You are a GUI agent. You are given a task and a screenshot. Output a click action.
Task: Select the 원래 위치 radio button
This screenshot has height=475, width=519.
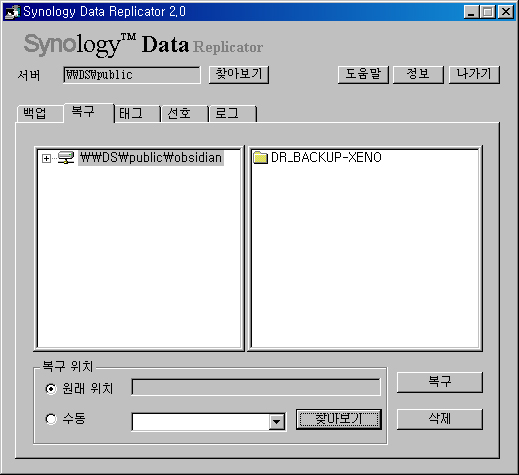[51, 389]
